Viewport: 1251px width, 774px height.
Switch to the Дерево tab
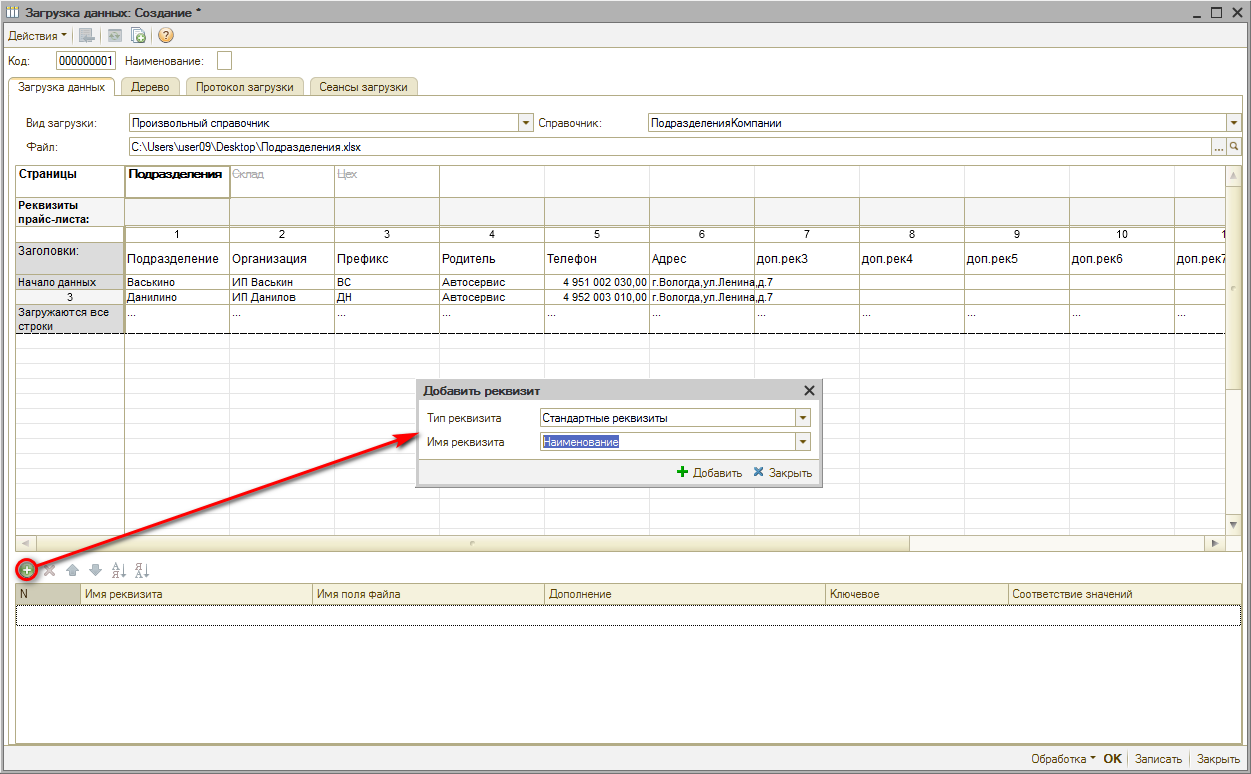click(x=150, y=87)
